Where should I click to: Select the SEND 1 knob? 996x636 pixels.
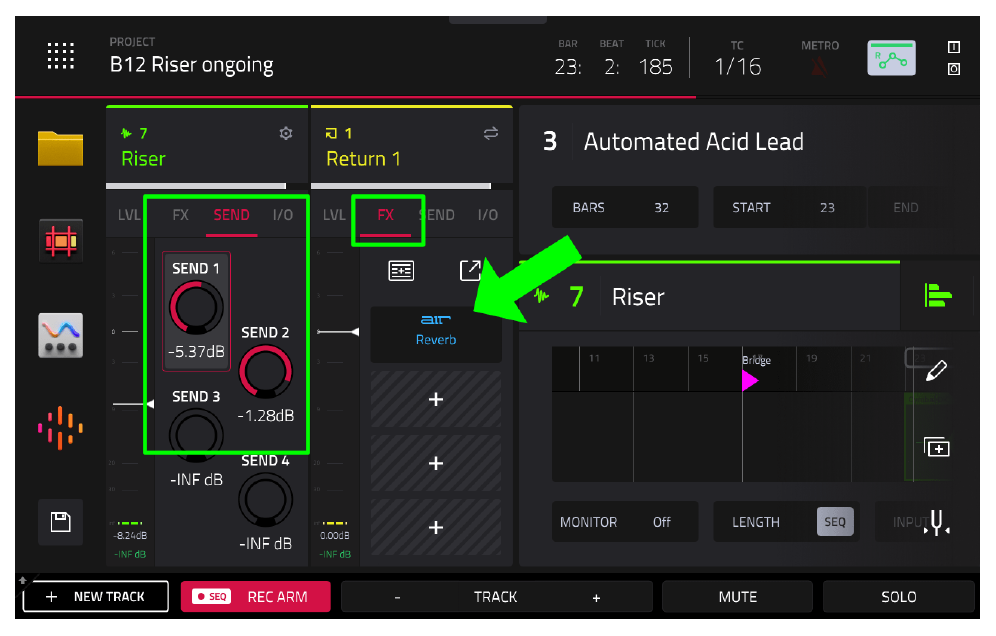click(x=196, y=308)
